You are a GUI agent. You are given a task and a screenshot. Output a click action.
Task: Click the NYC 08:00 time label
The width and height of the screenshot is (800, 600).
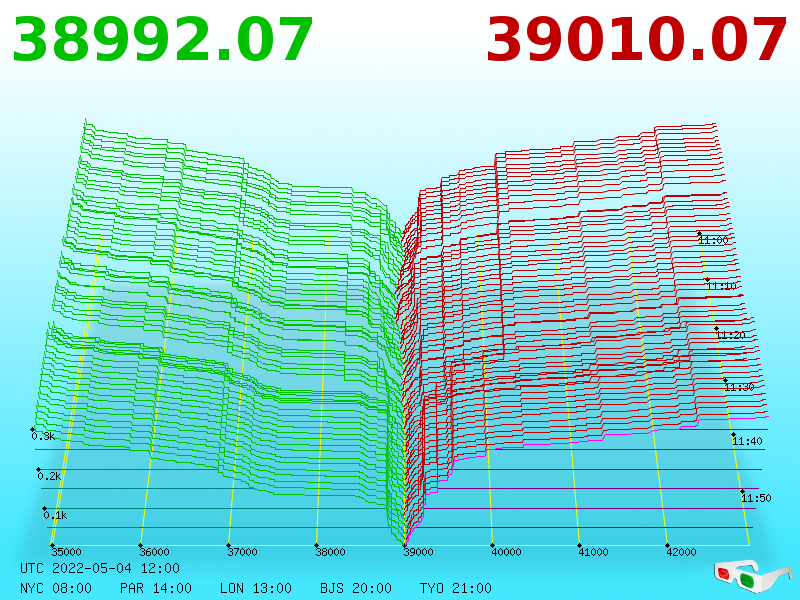pyautogui.click(x=56, y=588)
